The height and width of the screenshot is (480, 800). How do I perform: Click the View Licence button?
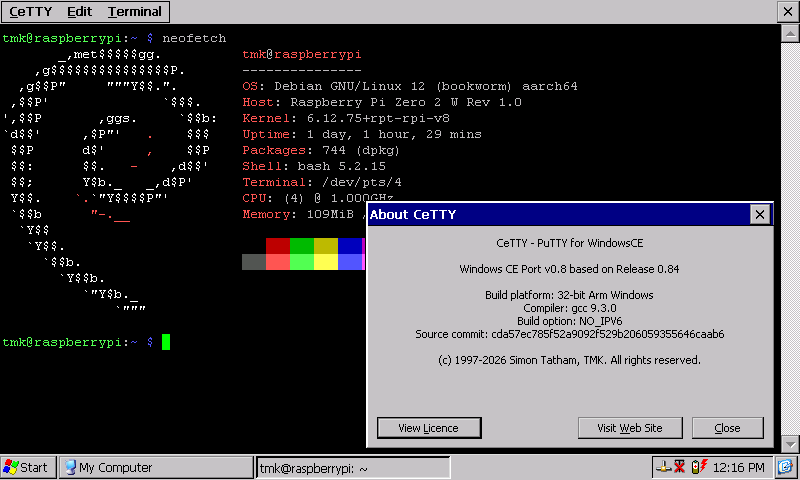tap(429, 428)
